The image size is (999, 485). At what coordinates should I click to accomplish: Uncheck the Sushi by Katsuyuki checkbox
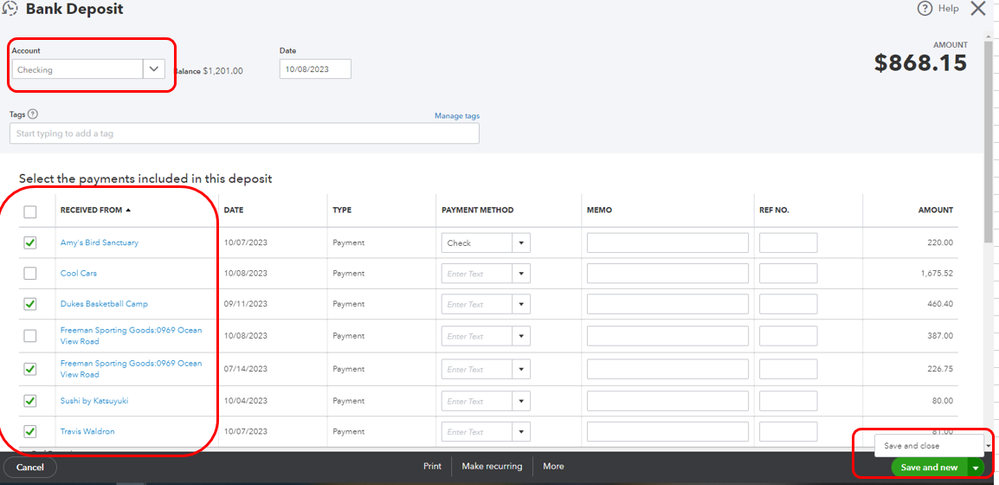coord(30,401)
